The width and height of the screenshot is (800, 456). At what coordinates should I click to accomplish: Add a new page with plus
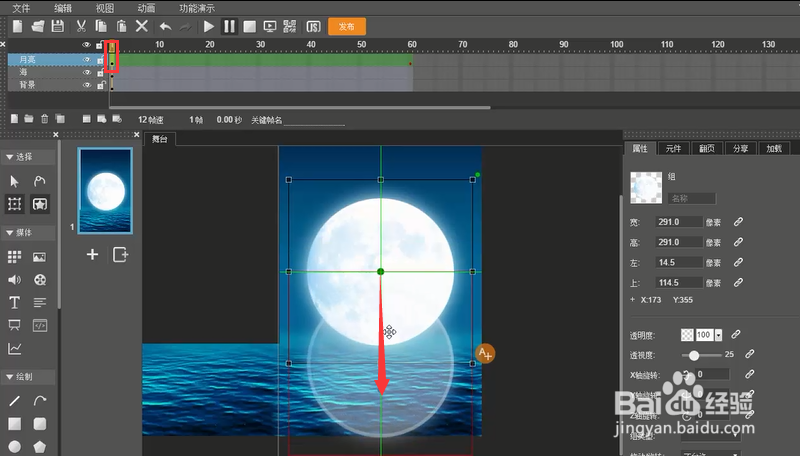tap(92, 254)
